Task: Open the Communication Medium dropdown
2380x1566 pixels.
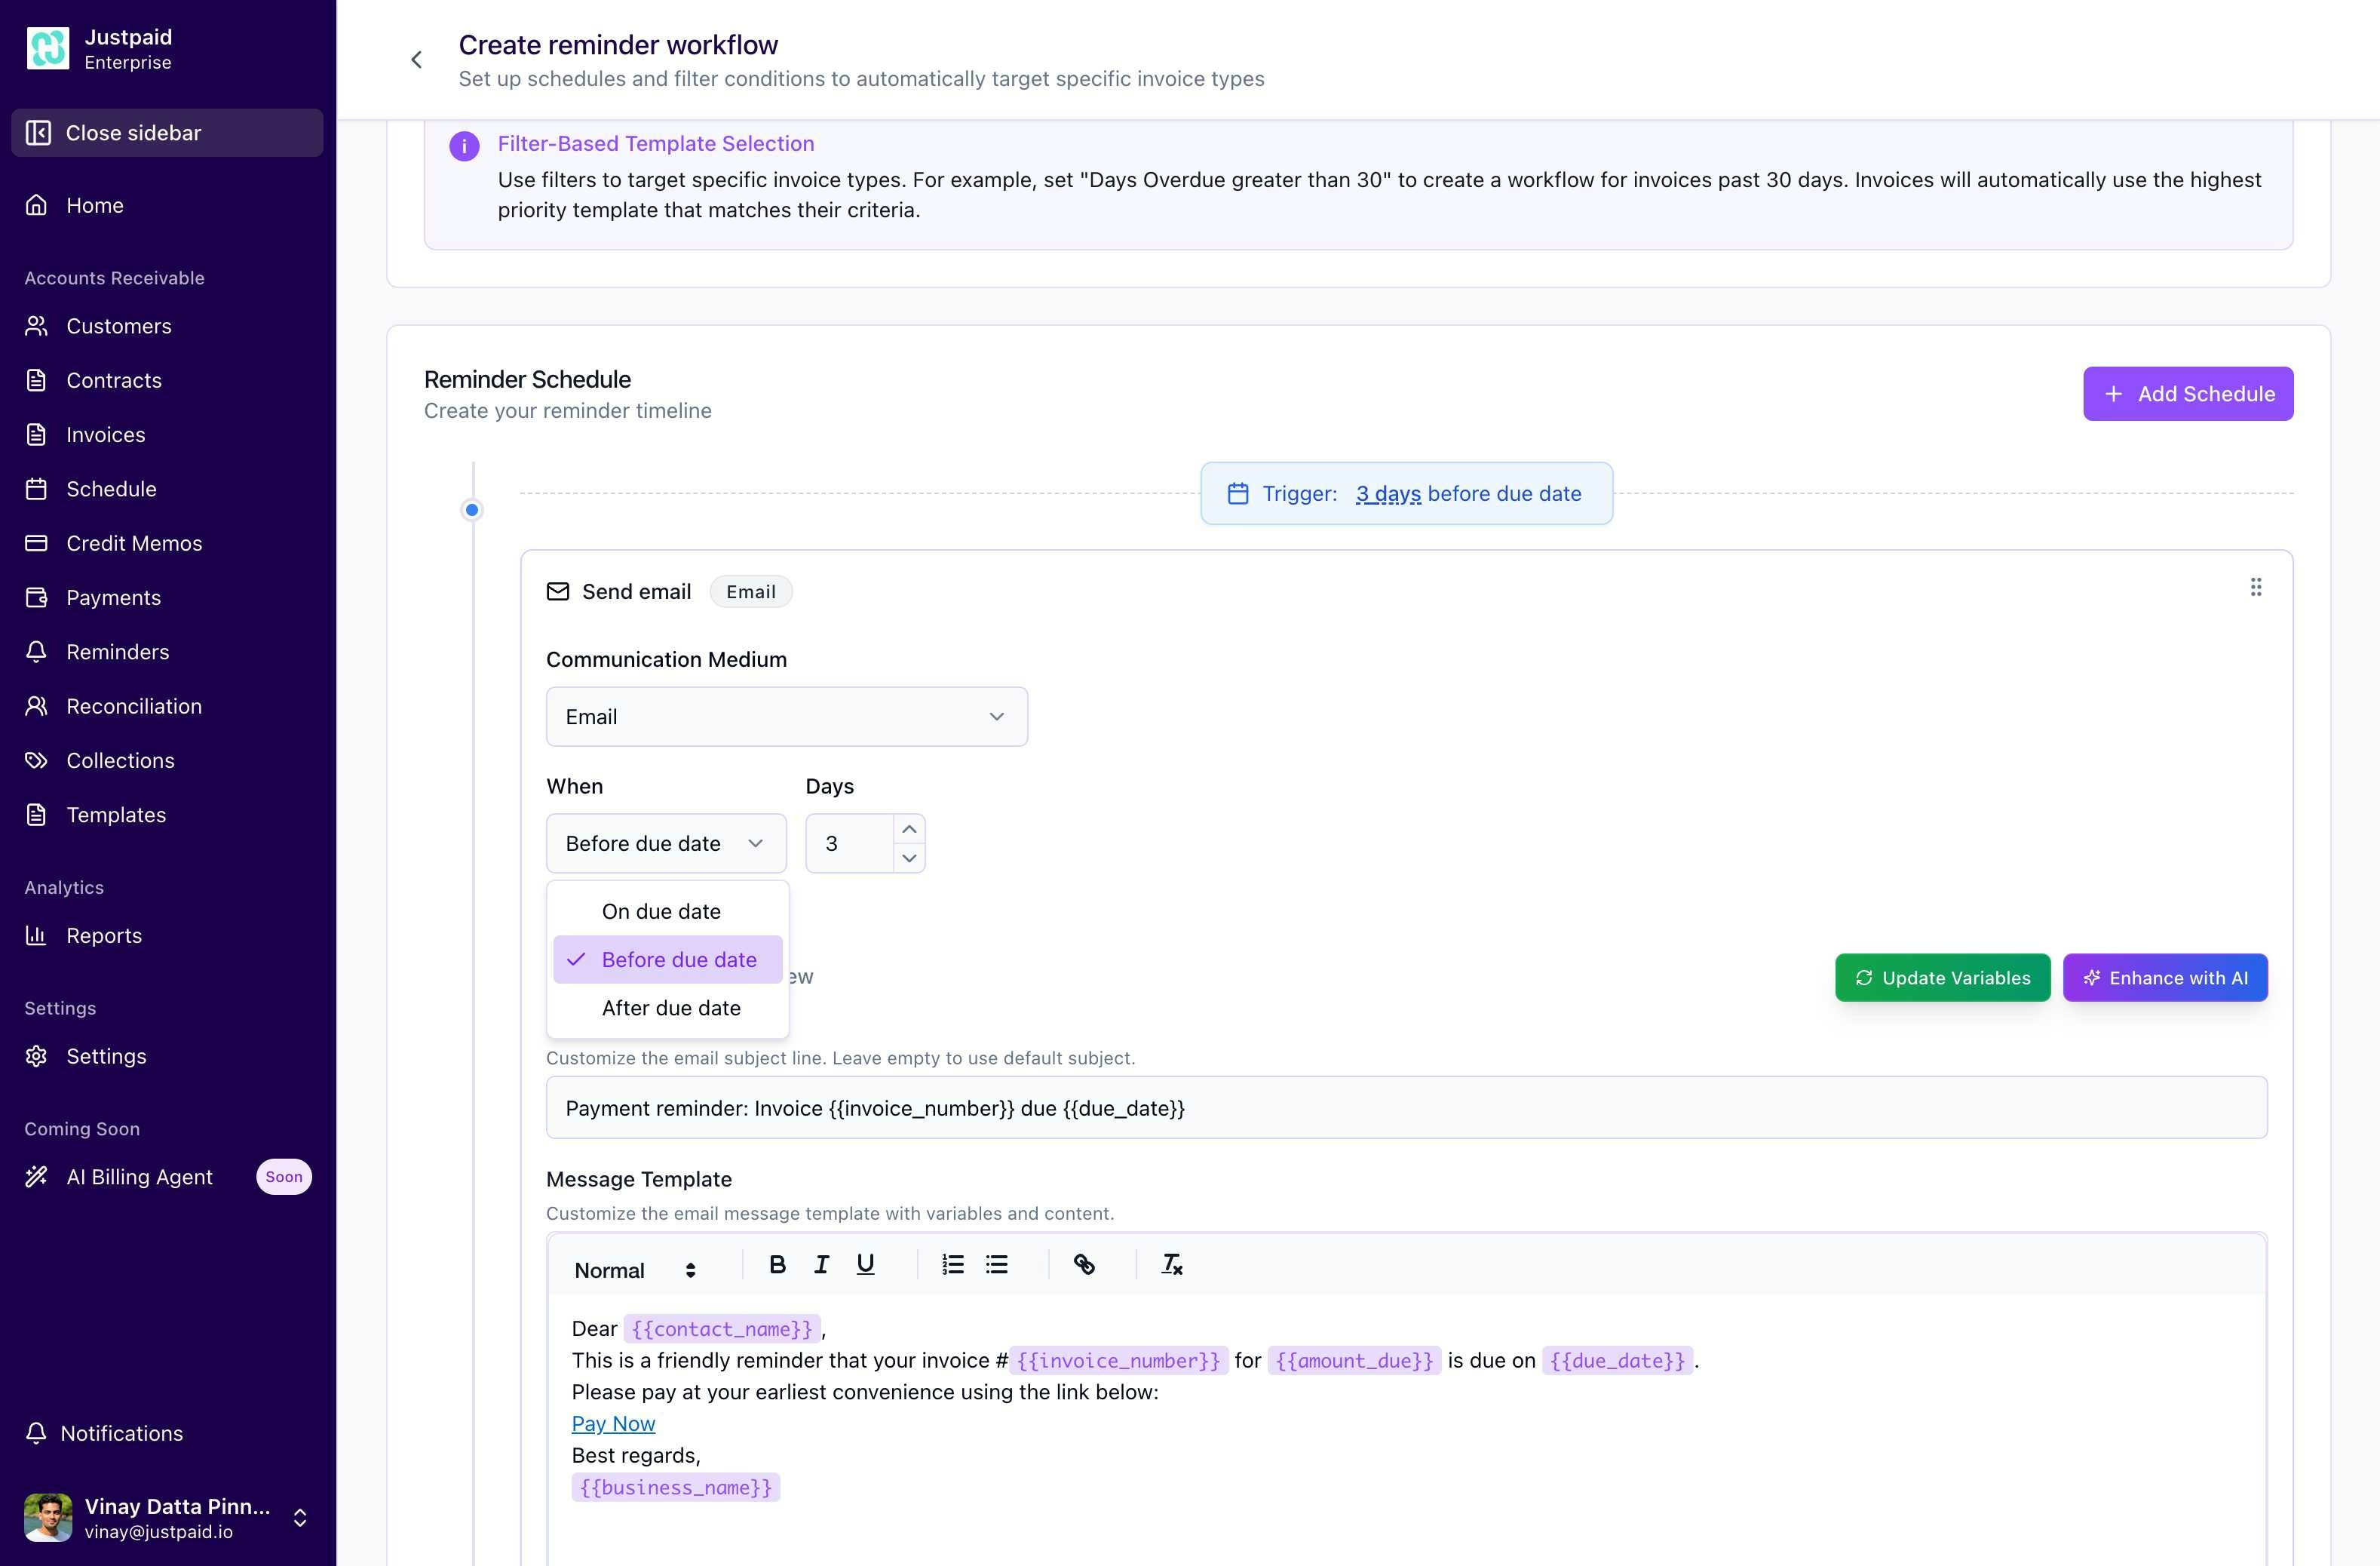Action: pos(786,716)
